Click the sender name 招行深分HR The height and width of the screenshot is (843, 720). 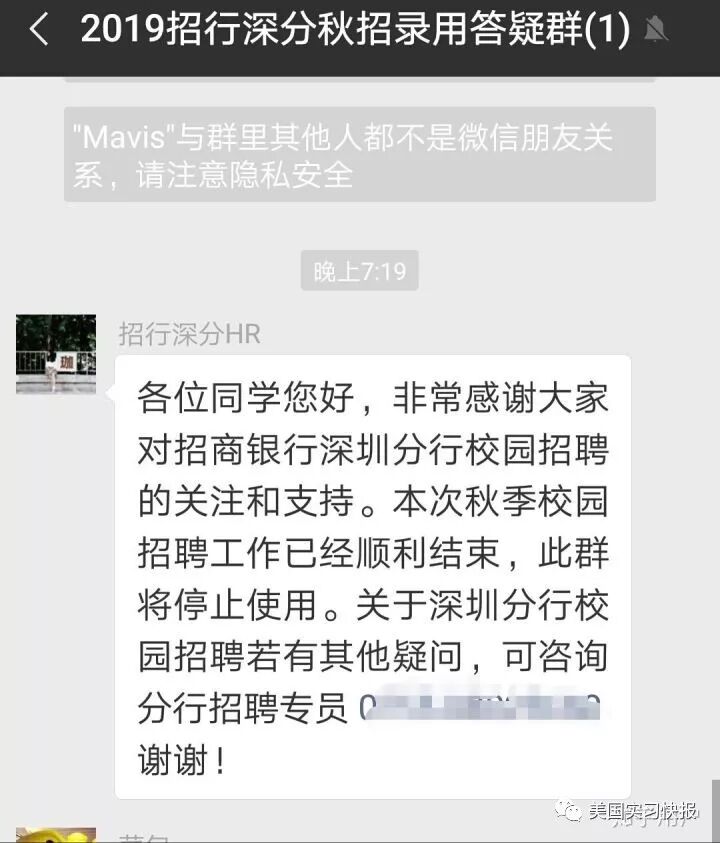[x=189, y=334]
